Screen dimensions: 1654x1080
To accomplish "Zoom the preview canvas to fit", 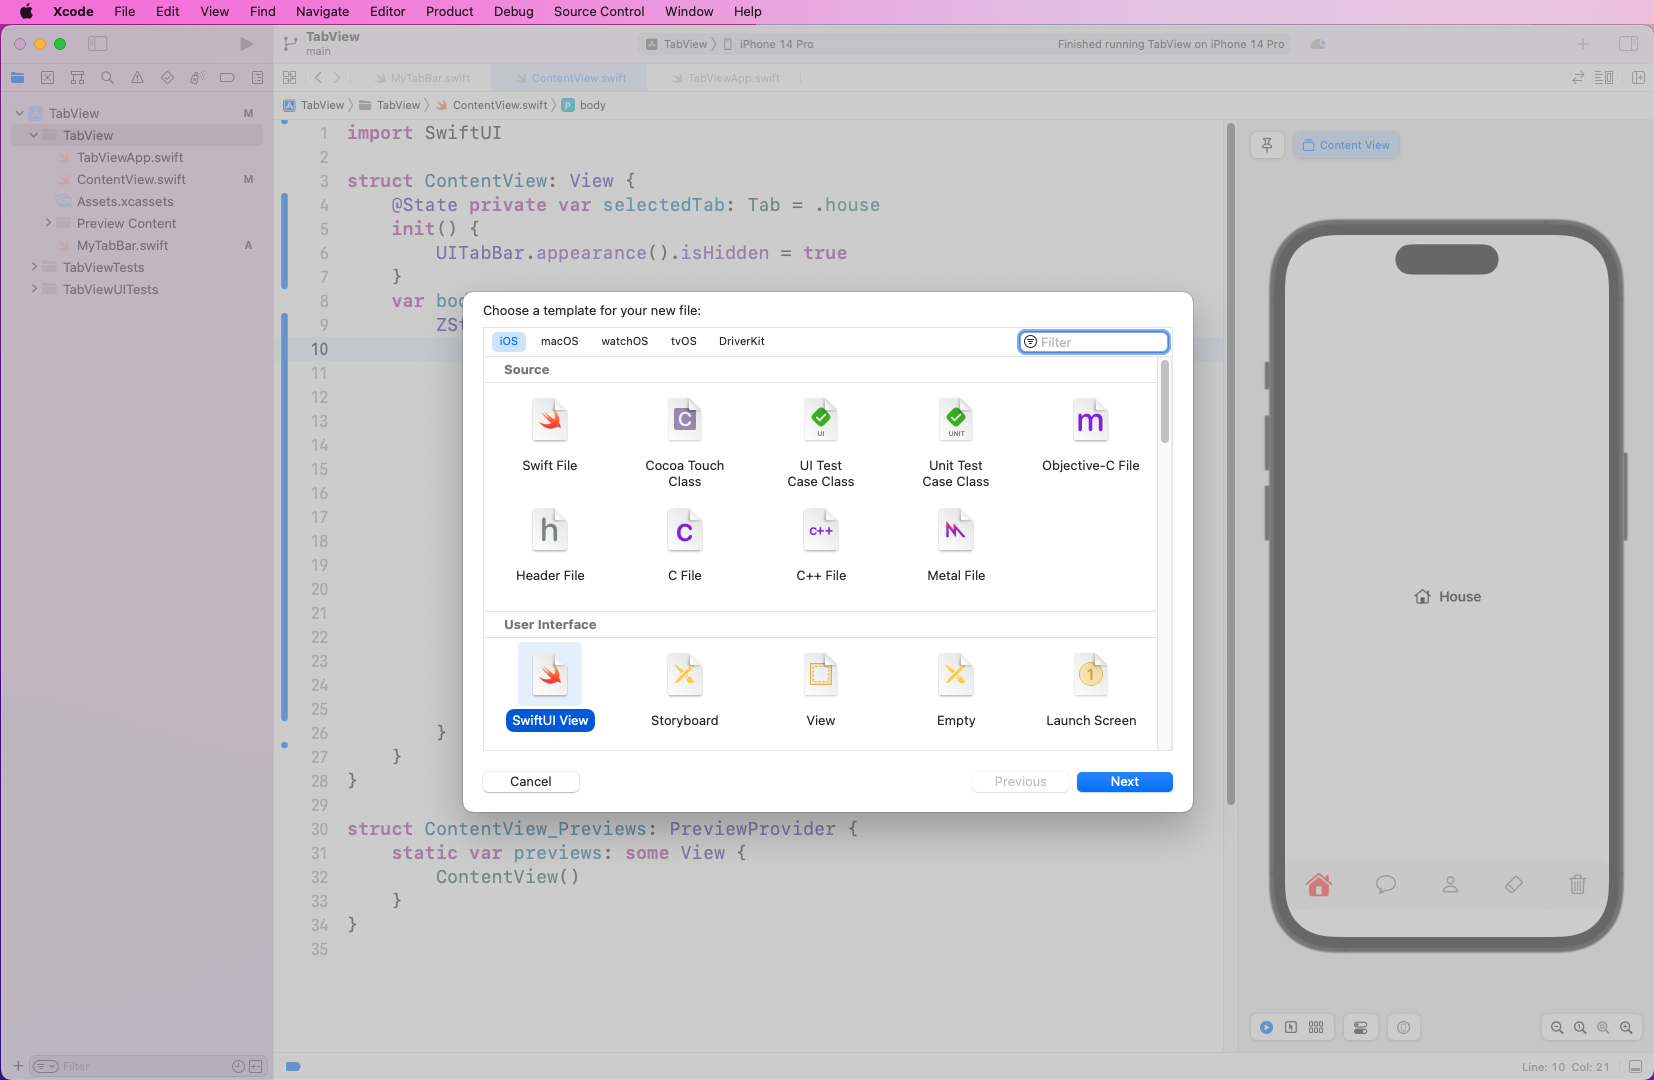I will pyautogui.click(x=1603, y=1027).
